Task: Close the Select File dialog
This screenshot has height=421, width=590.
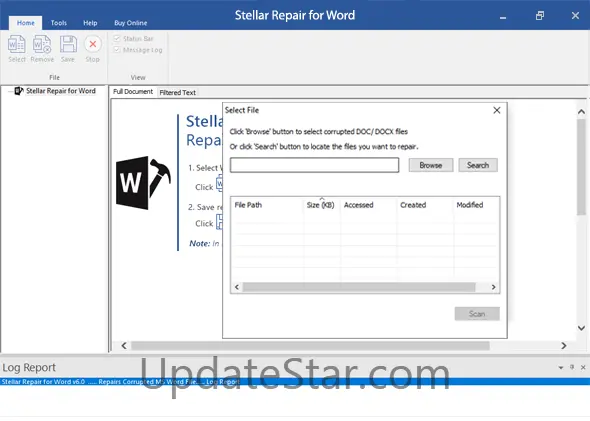Action: pos(497,110)
